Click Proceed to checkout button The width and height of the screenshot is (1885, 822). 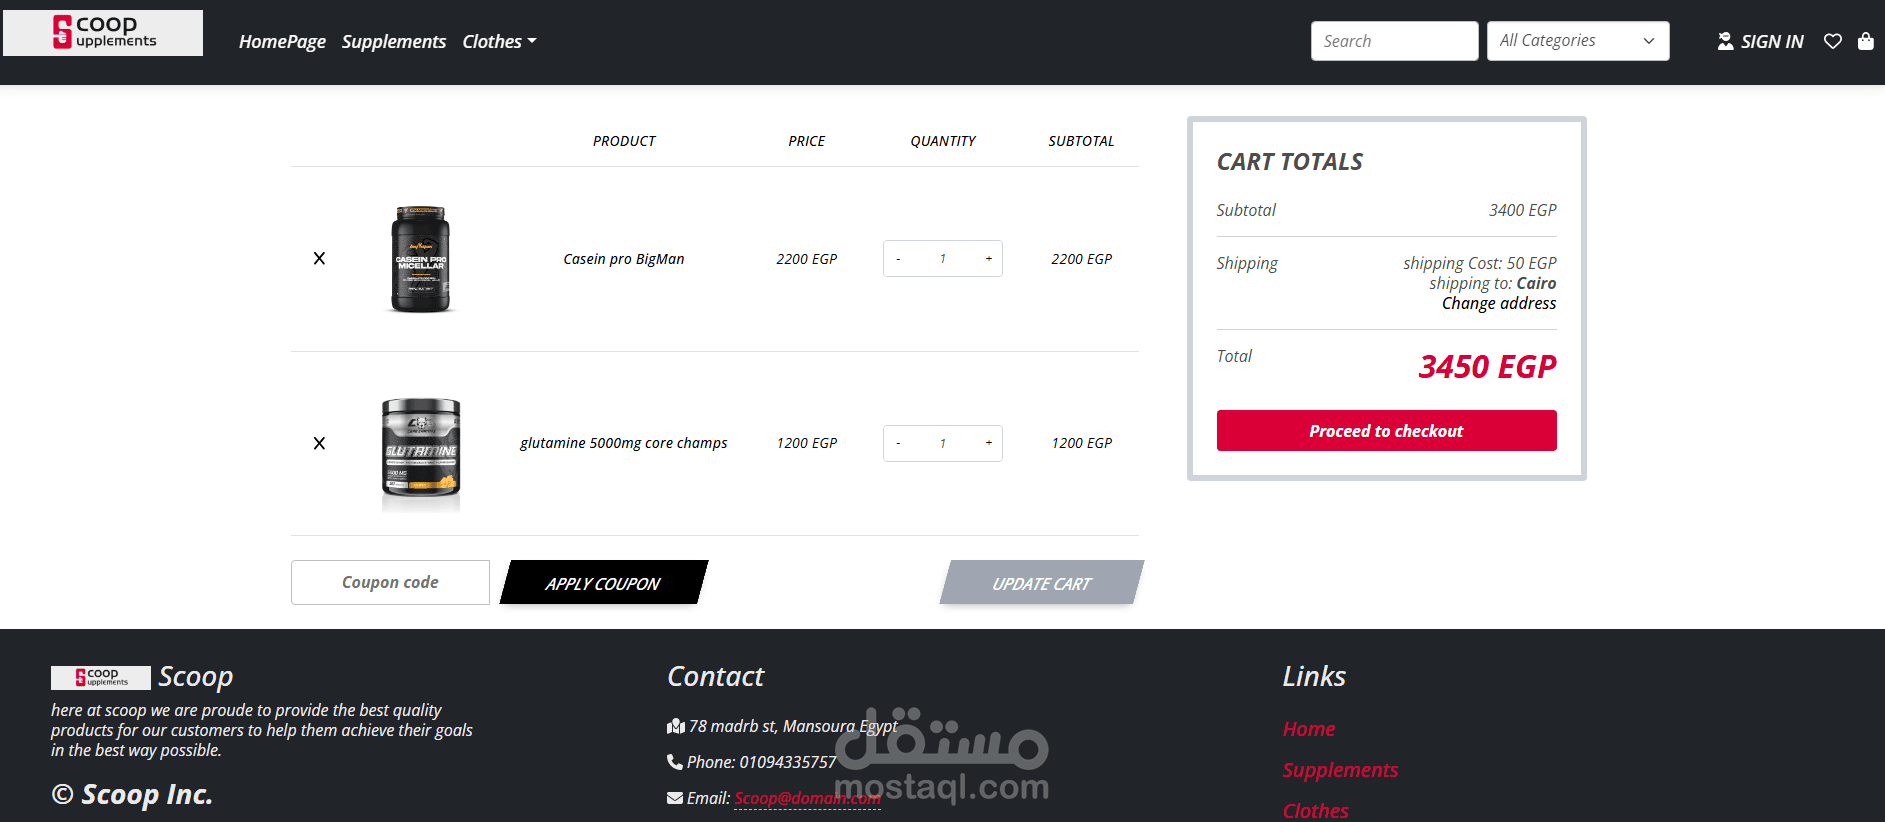1386,431
